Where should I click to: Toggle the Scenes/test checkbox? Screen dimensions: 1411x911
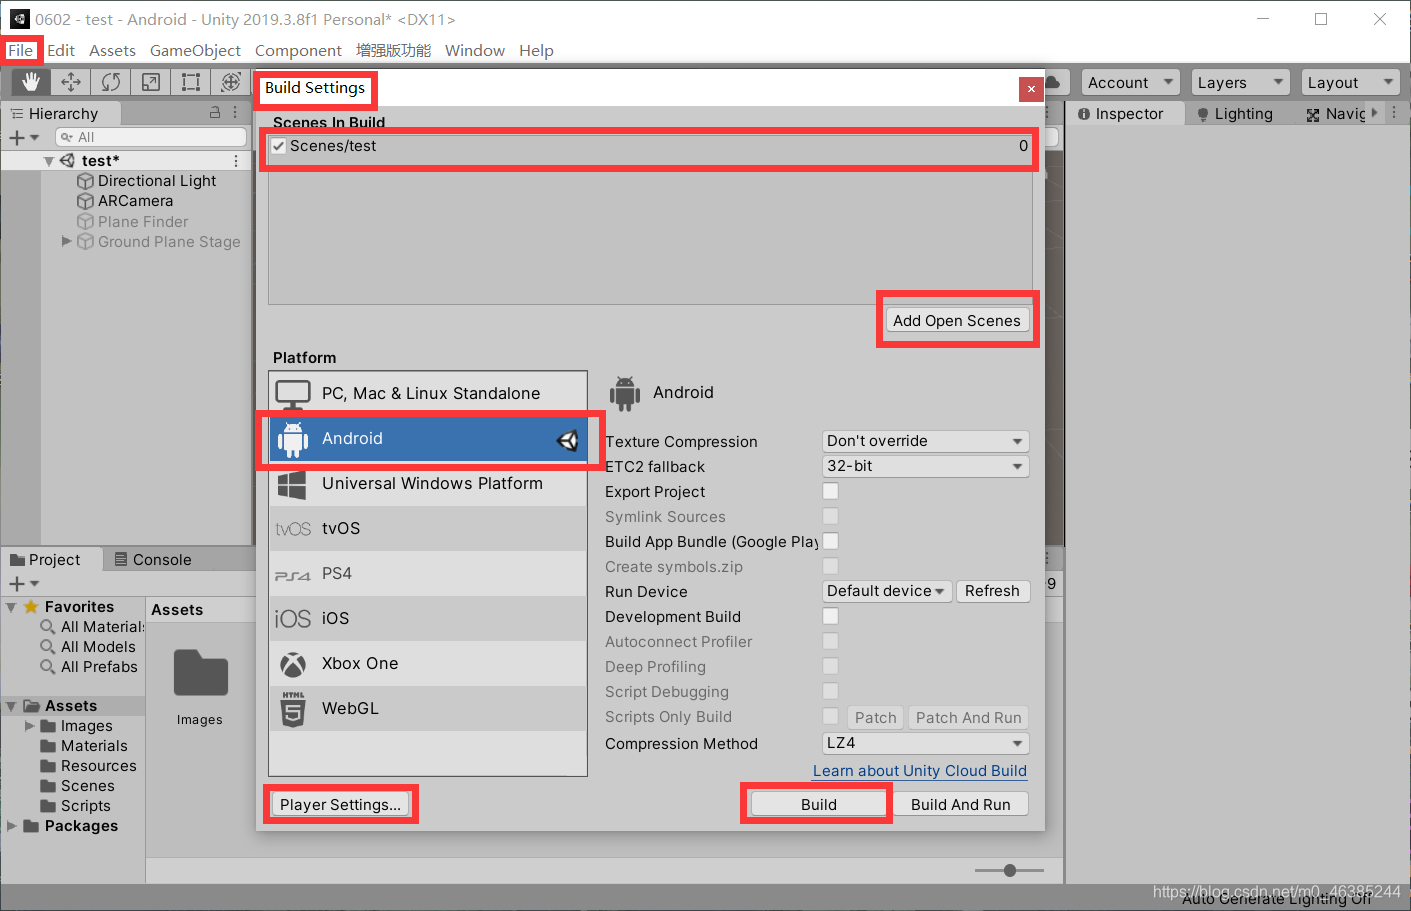[x=279, y=146]
